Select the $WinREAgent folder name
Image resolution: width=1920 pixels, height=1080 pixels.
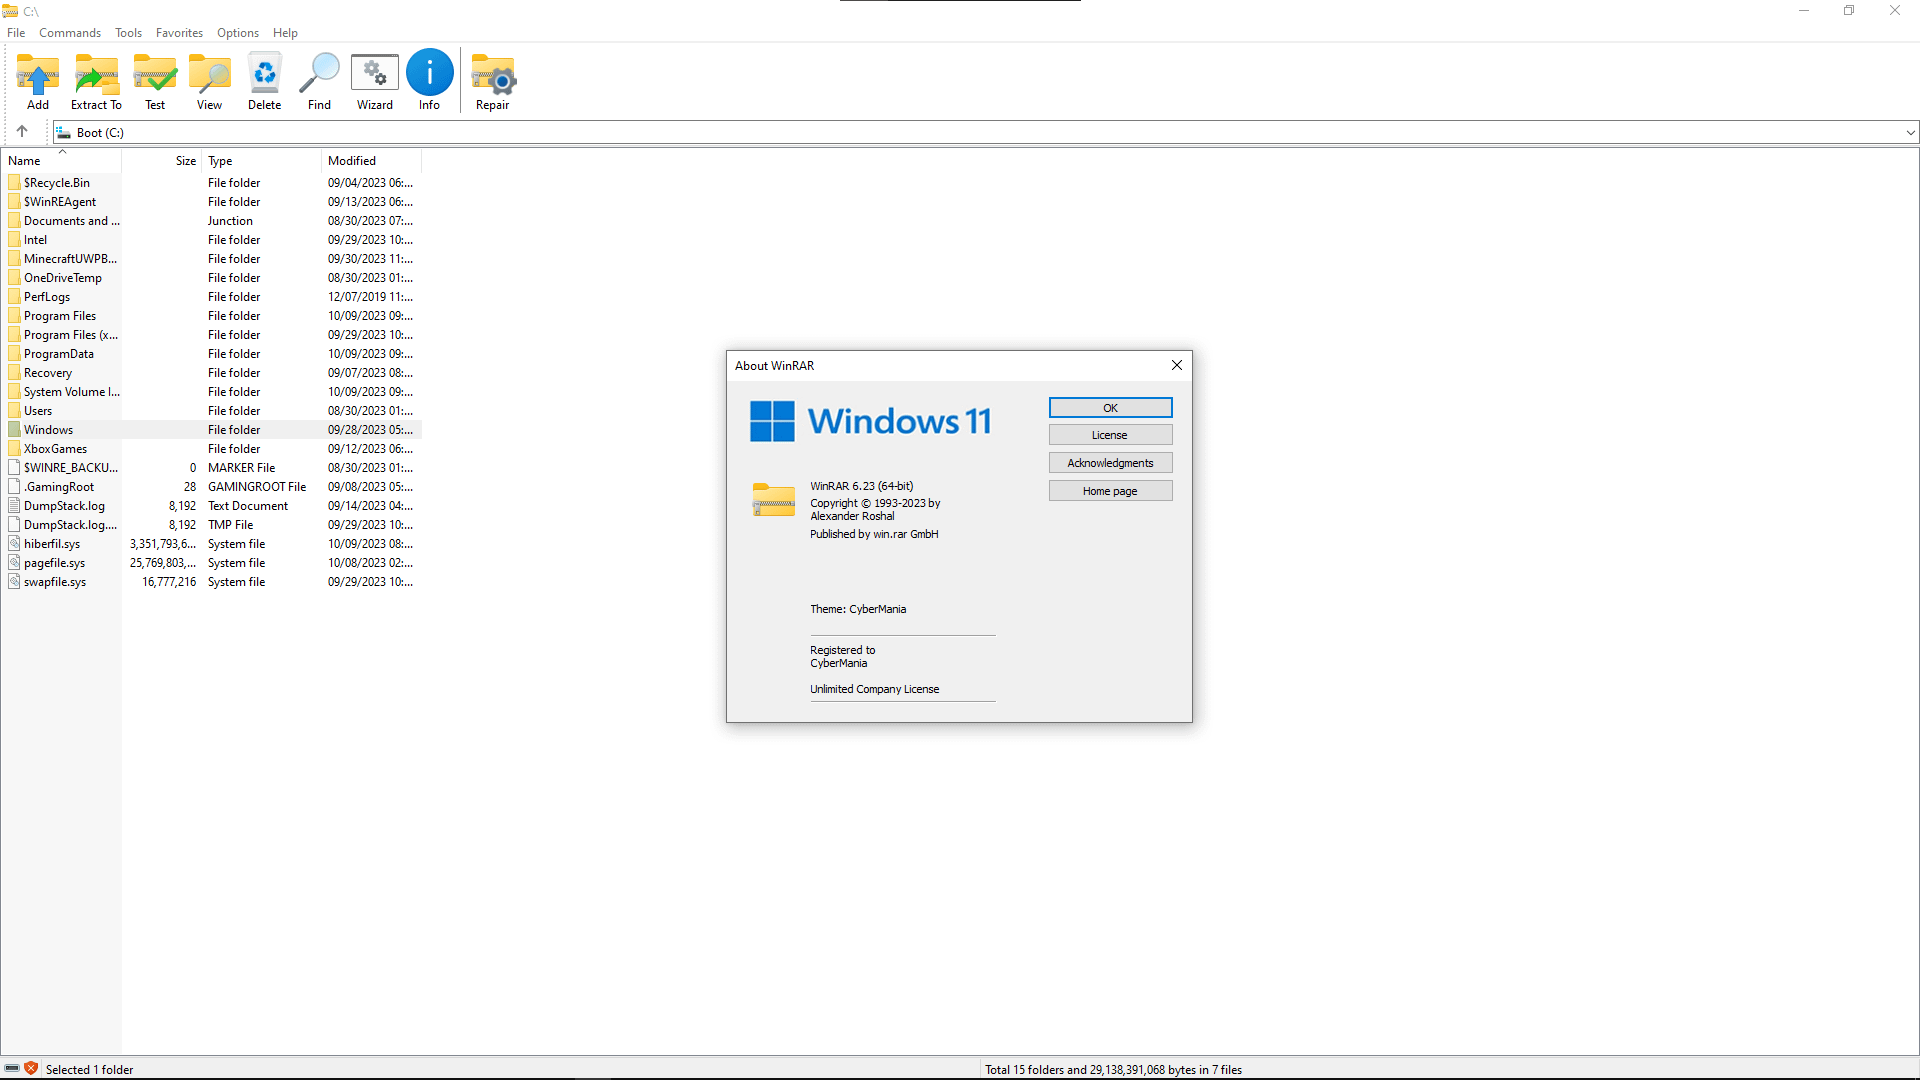[x=60, y=201]
